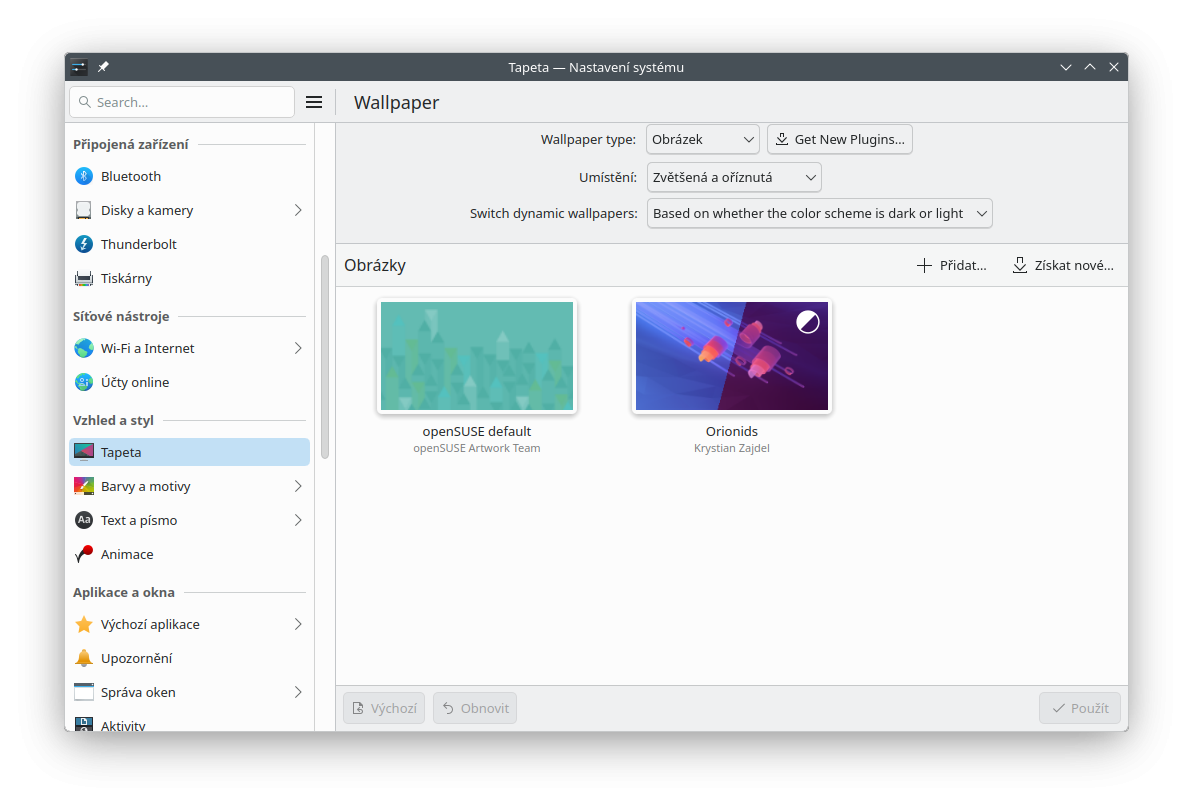Click the Upozornění bell icon
This screenshot has height=808, width=1193.
84,658
